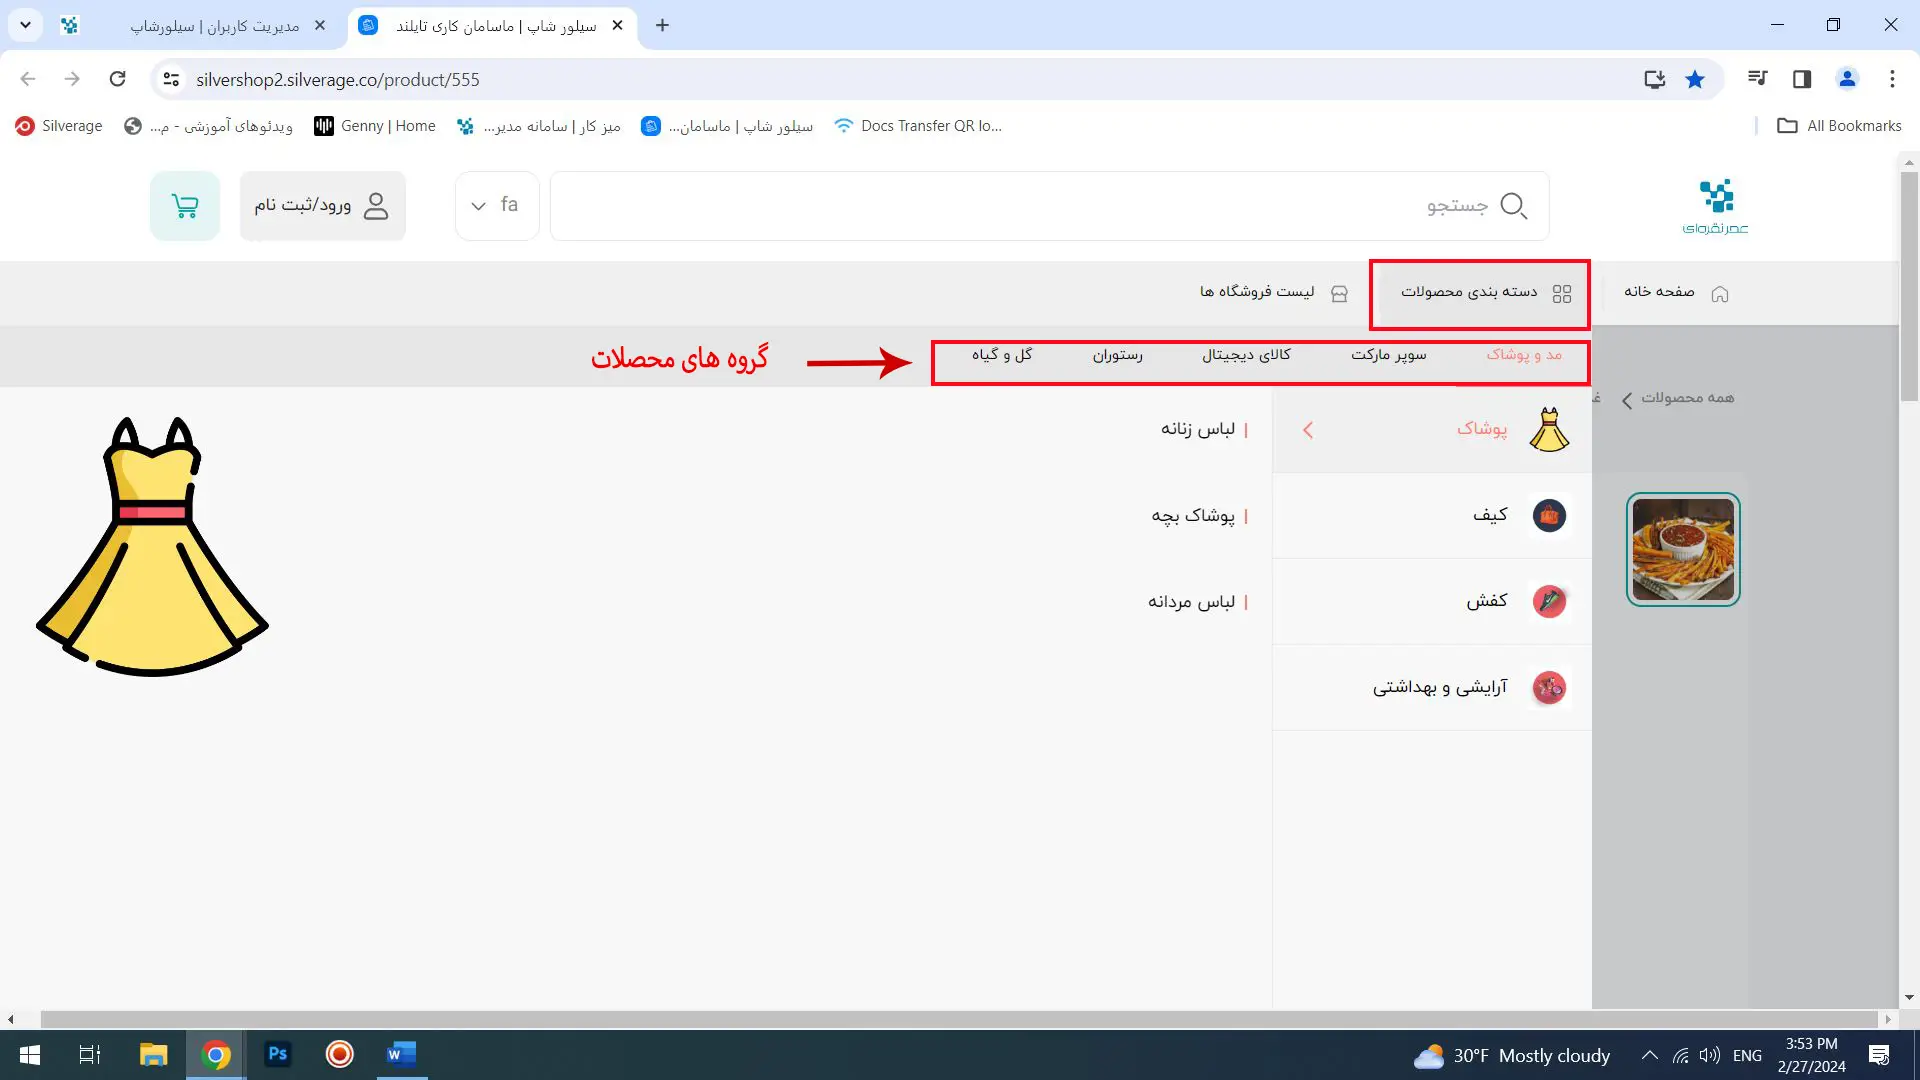This screenshot has width=1920, height=1080.
Task: Click the yellow dress icon beside پوشاک
Action: pos(1549,430)
